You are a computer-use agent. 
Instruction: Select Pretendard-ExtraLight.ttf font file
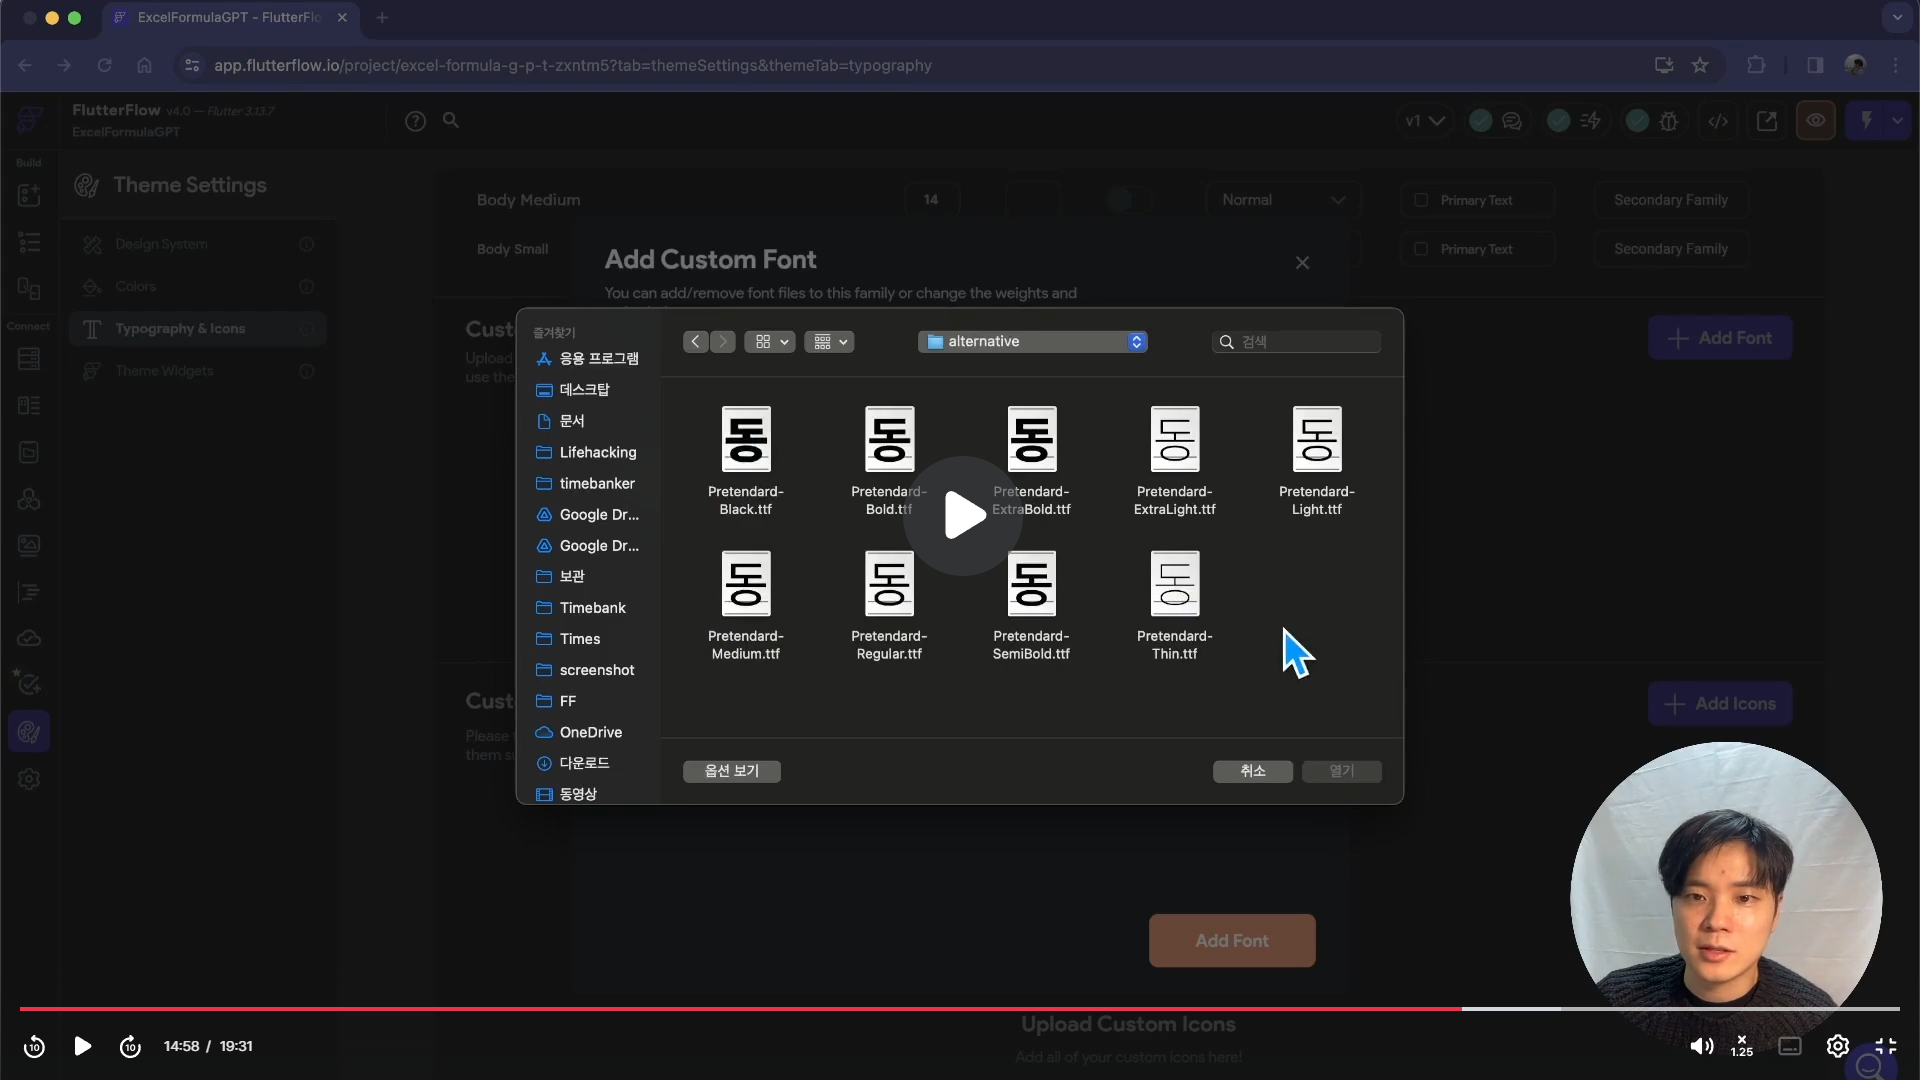click(x=1175, y=461)
